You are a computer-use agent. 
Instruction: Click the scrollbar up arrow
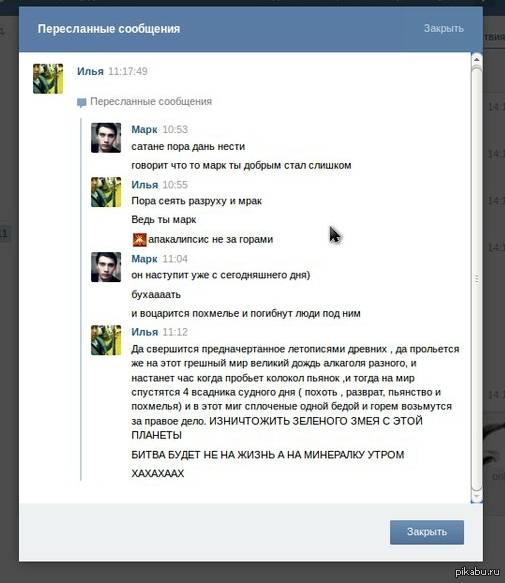coord(476,59)
